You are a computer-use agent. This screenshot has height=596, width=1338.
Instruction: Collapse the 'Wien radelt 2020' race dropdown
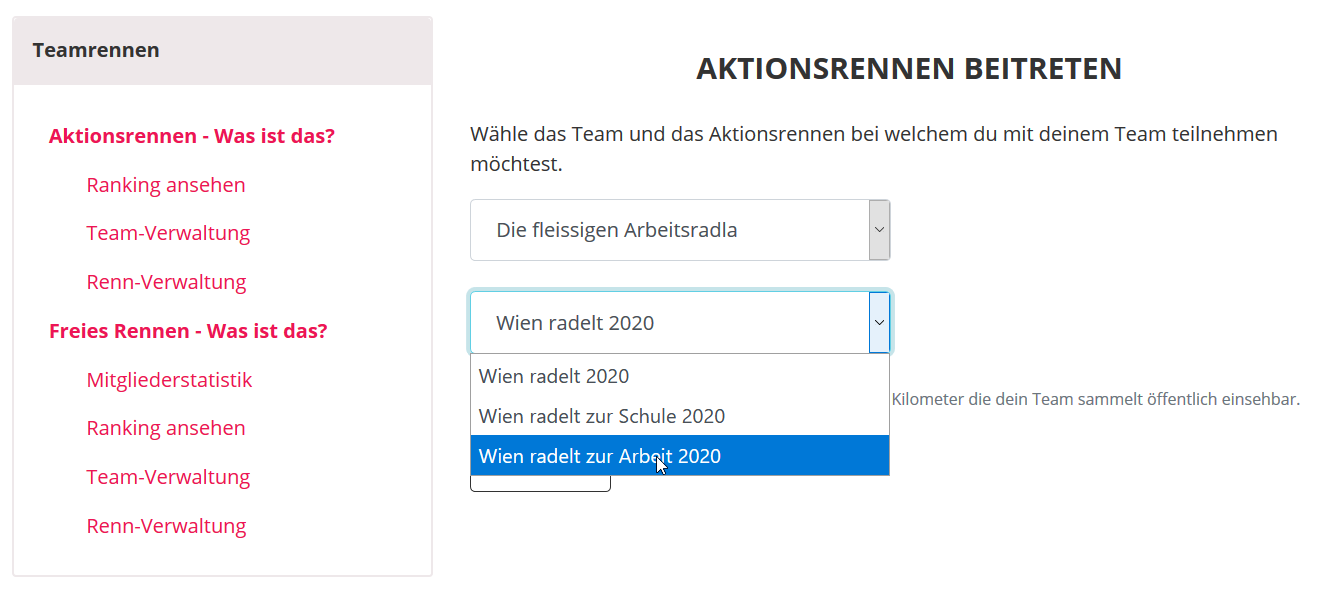pos(680,322)
